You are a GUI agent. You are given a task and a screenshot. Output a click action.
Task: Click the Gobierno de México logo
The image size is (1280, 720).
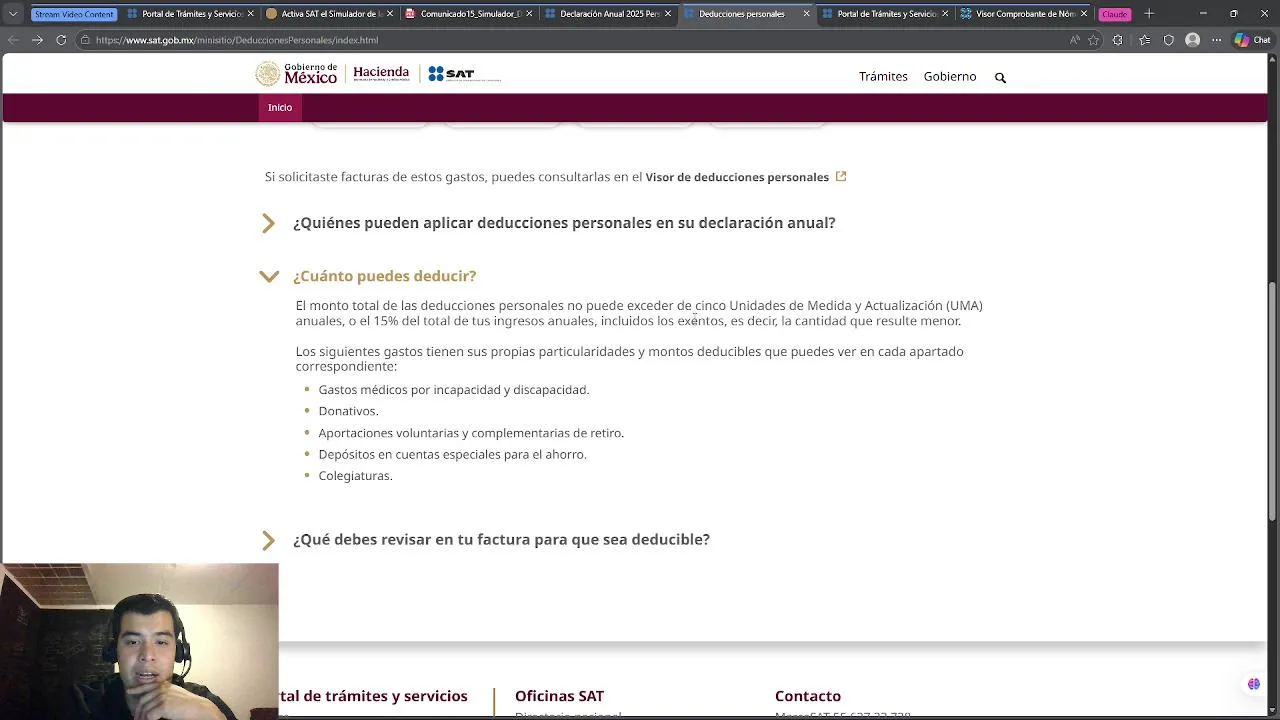coord(296,74)
